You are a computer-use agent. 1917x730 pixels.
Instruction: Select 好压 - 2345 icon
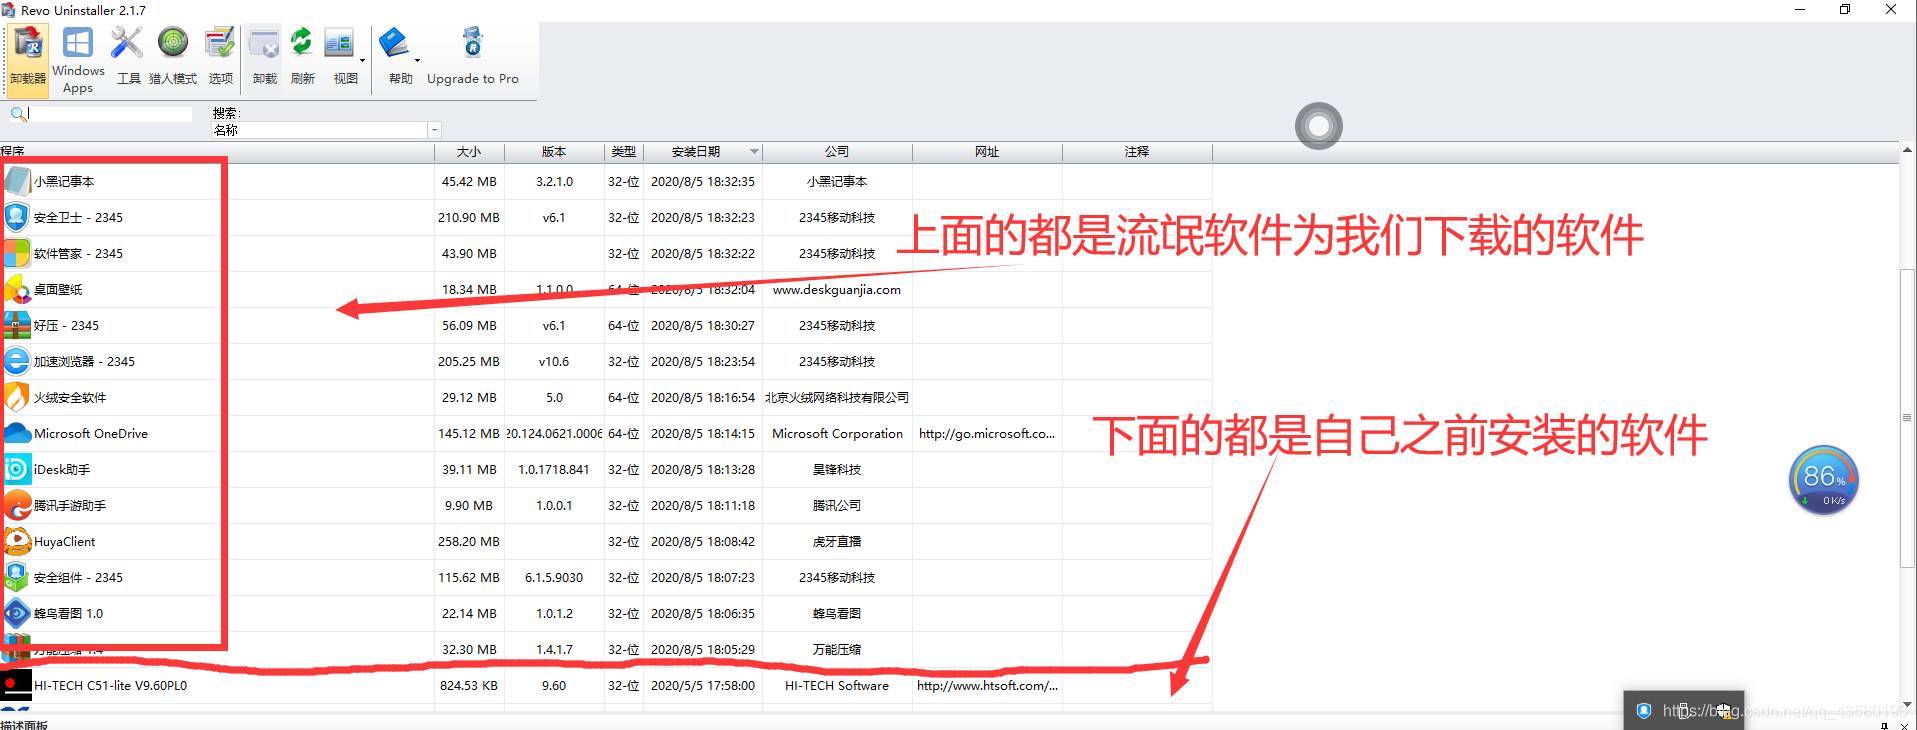pyautogui.click(x=17, y=326)
